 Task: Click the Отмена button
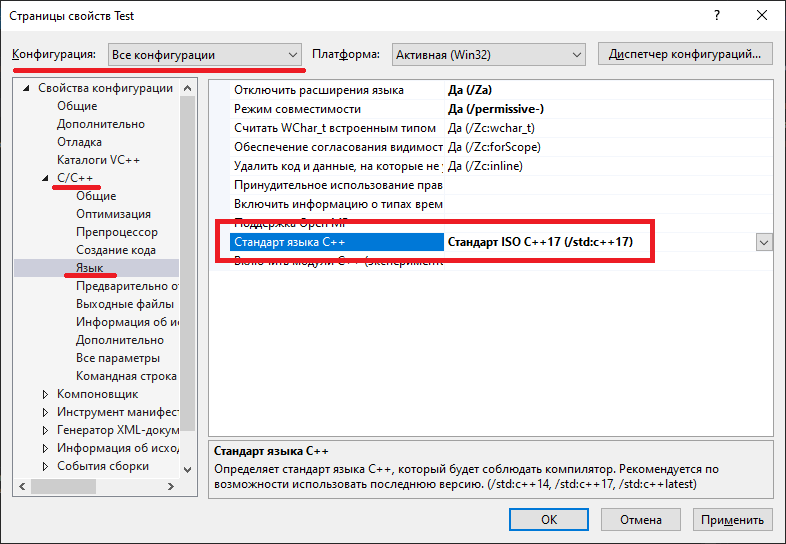[641, 519]
